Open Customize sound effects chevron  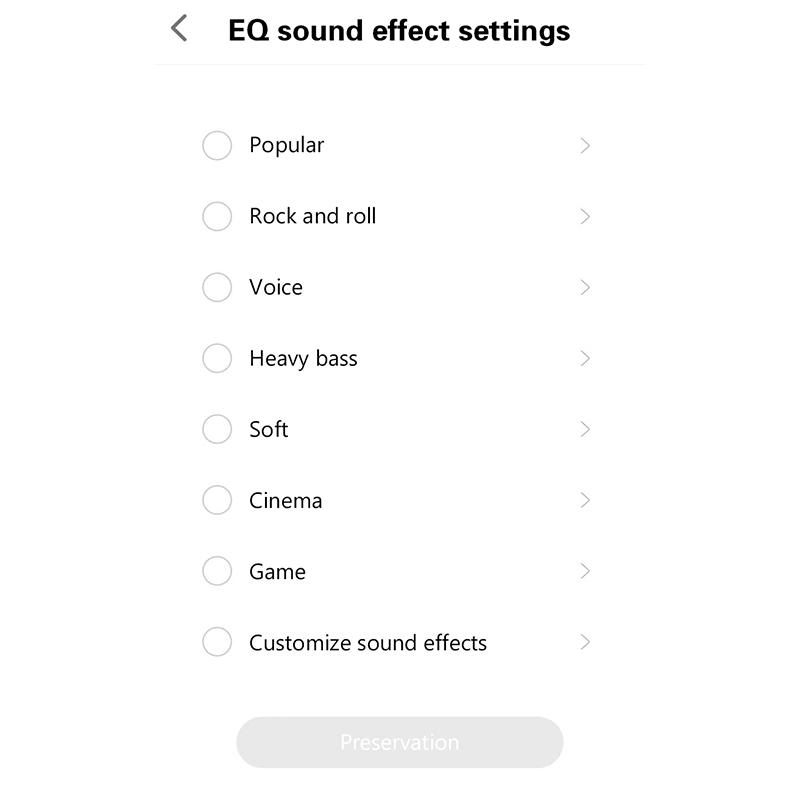point(585,642)
